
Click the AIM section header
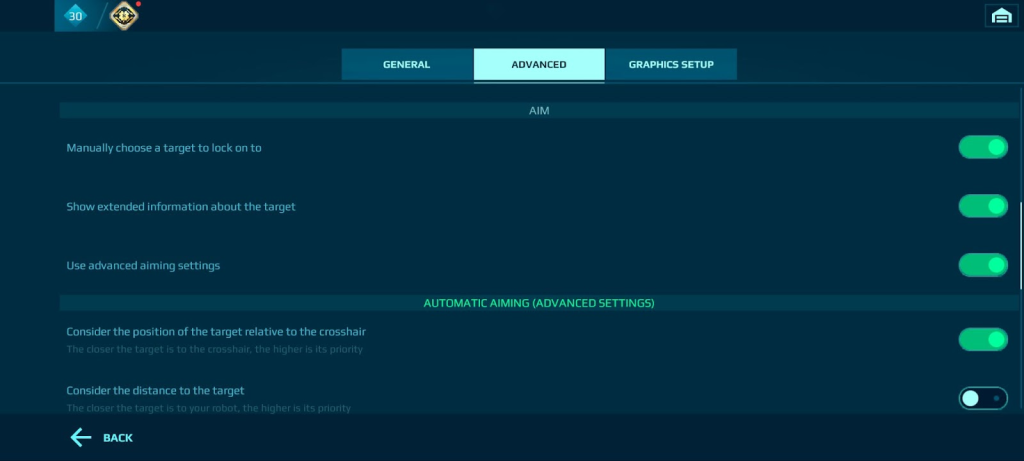(539, 111)
